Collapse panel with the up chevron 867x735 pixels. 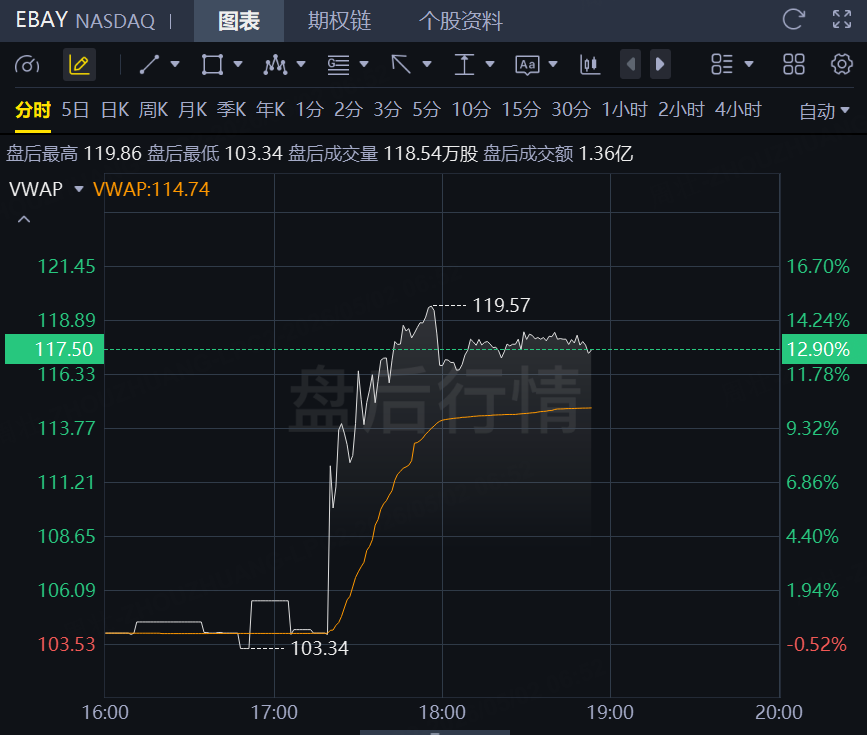pos(24,220)
